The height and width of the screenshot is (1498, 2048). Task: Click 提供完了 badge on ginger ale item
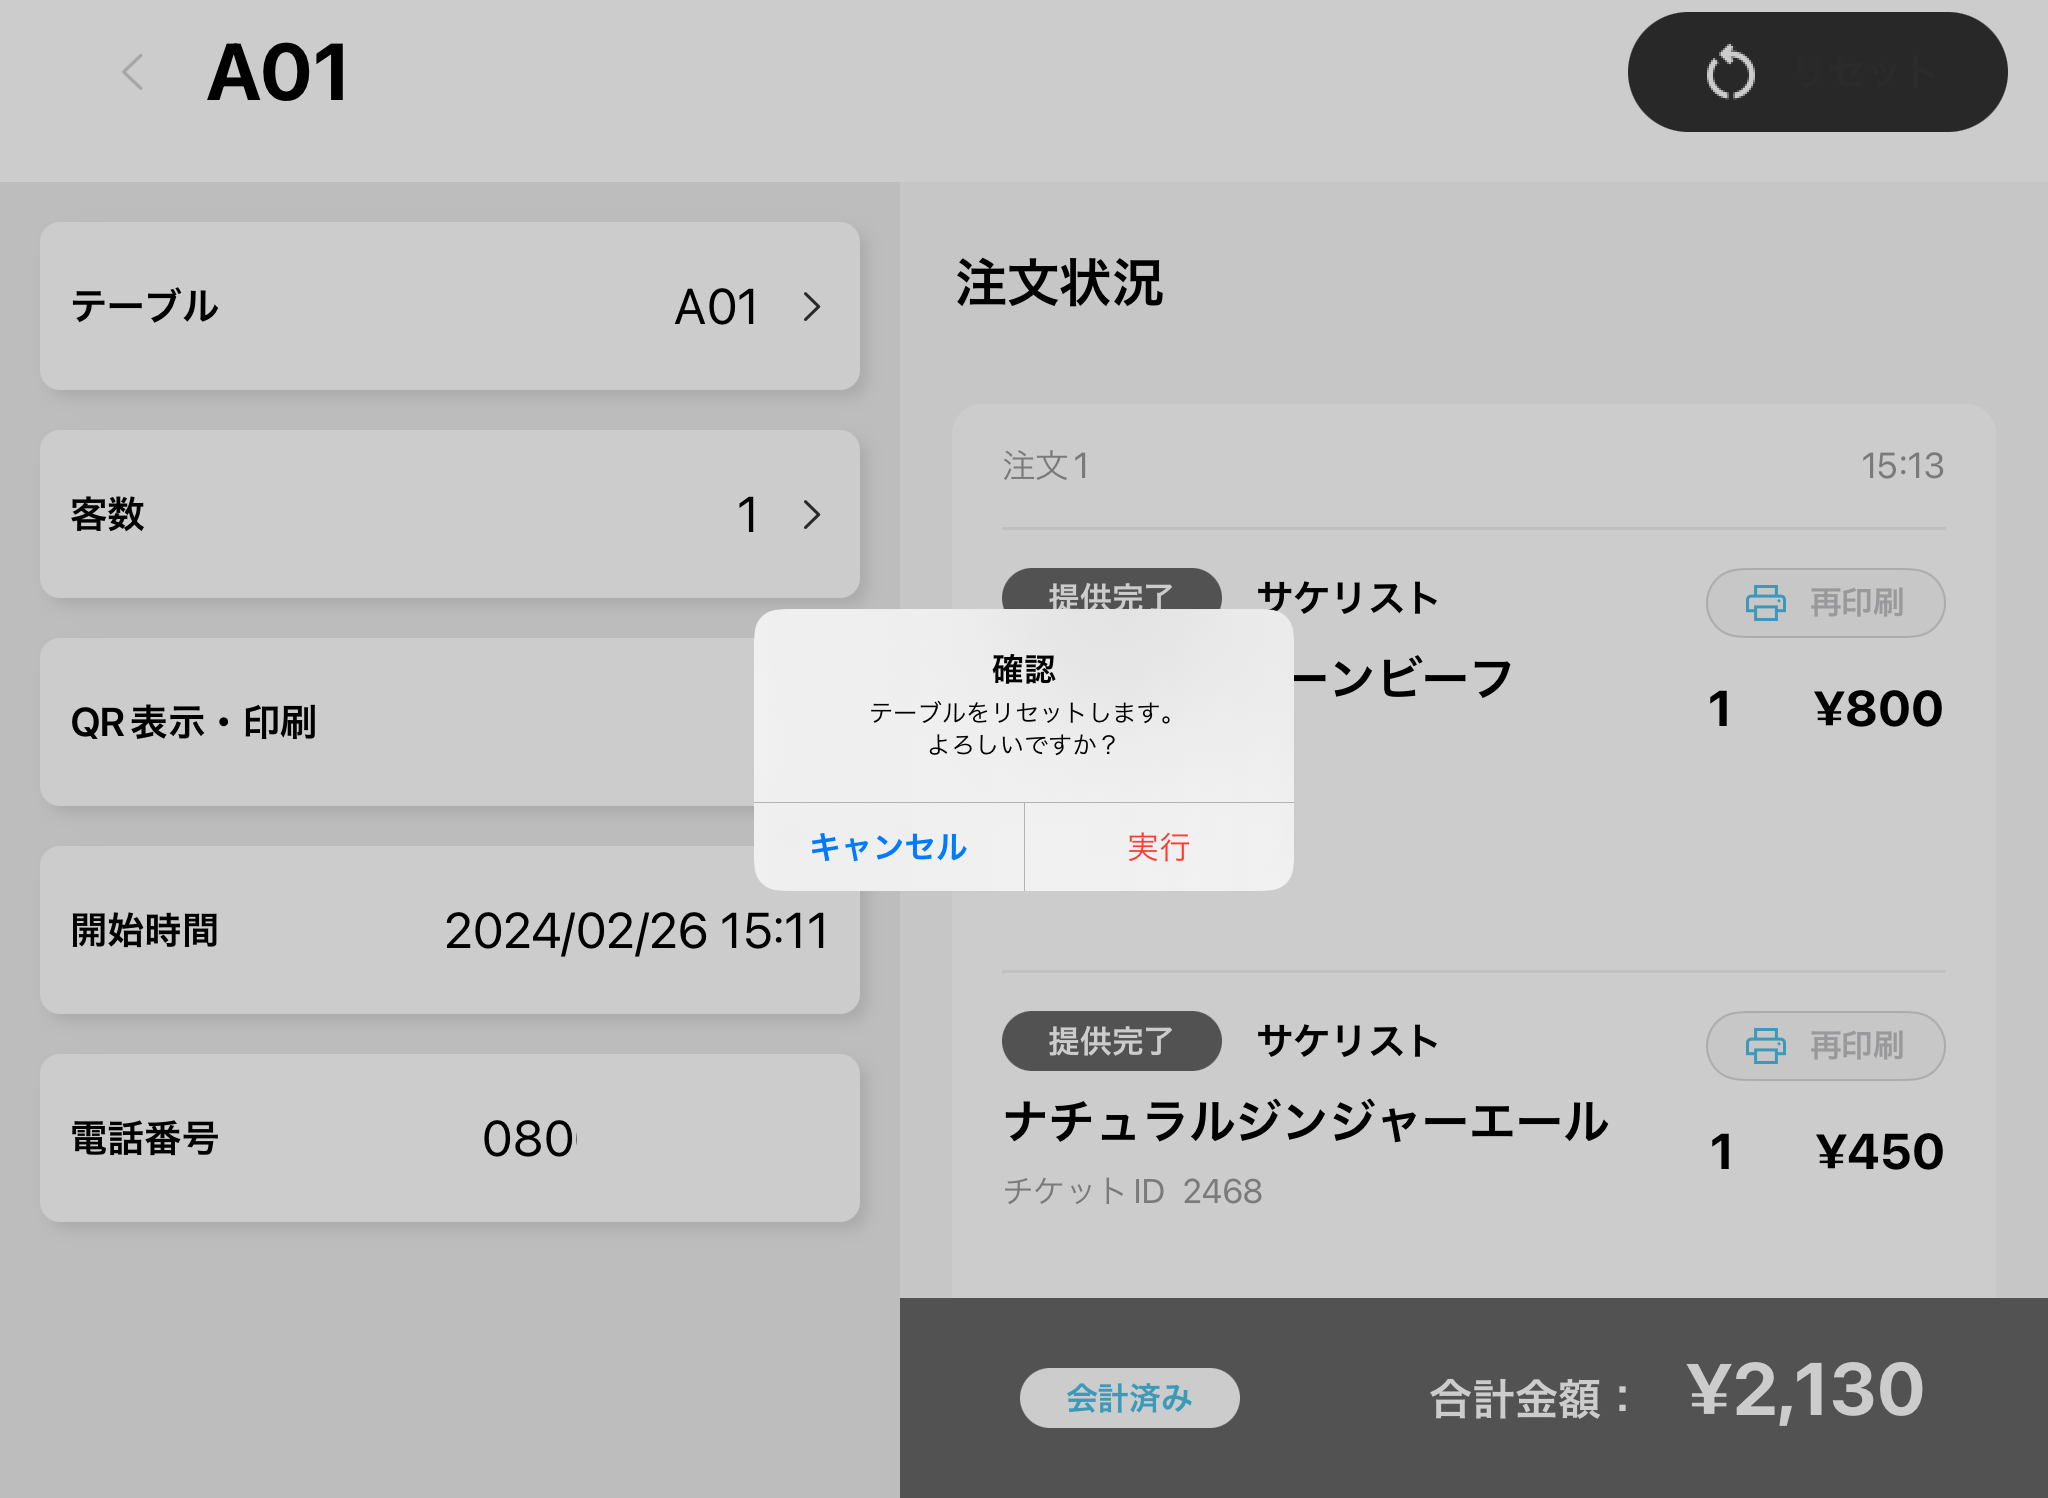pyautogui.click(x=1111, y=1042)
